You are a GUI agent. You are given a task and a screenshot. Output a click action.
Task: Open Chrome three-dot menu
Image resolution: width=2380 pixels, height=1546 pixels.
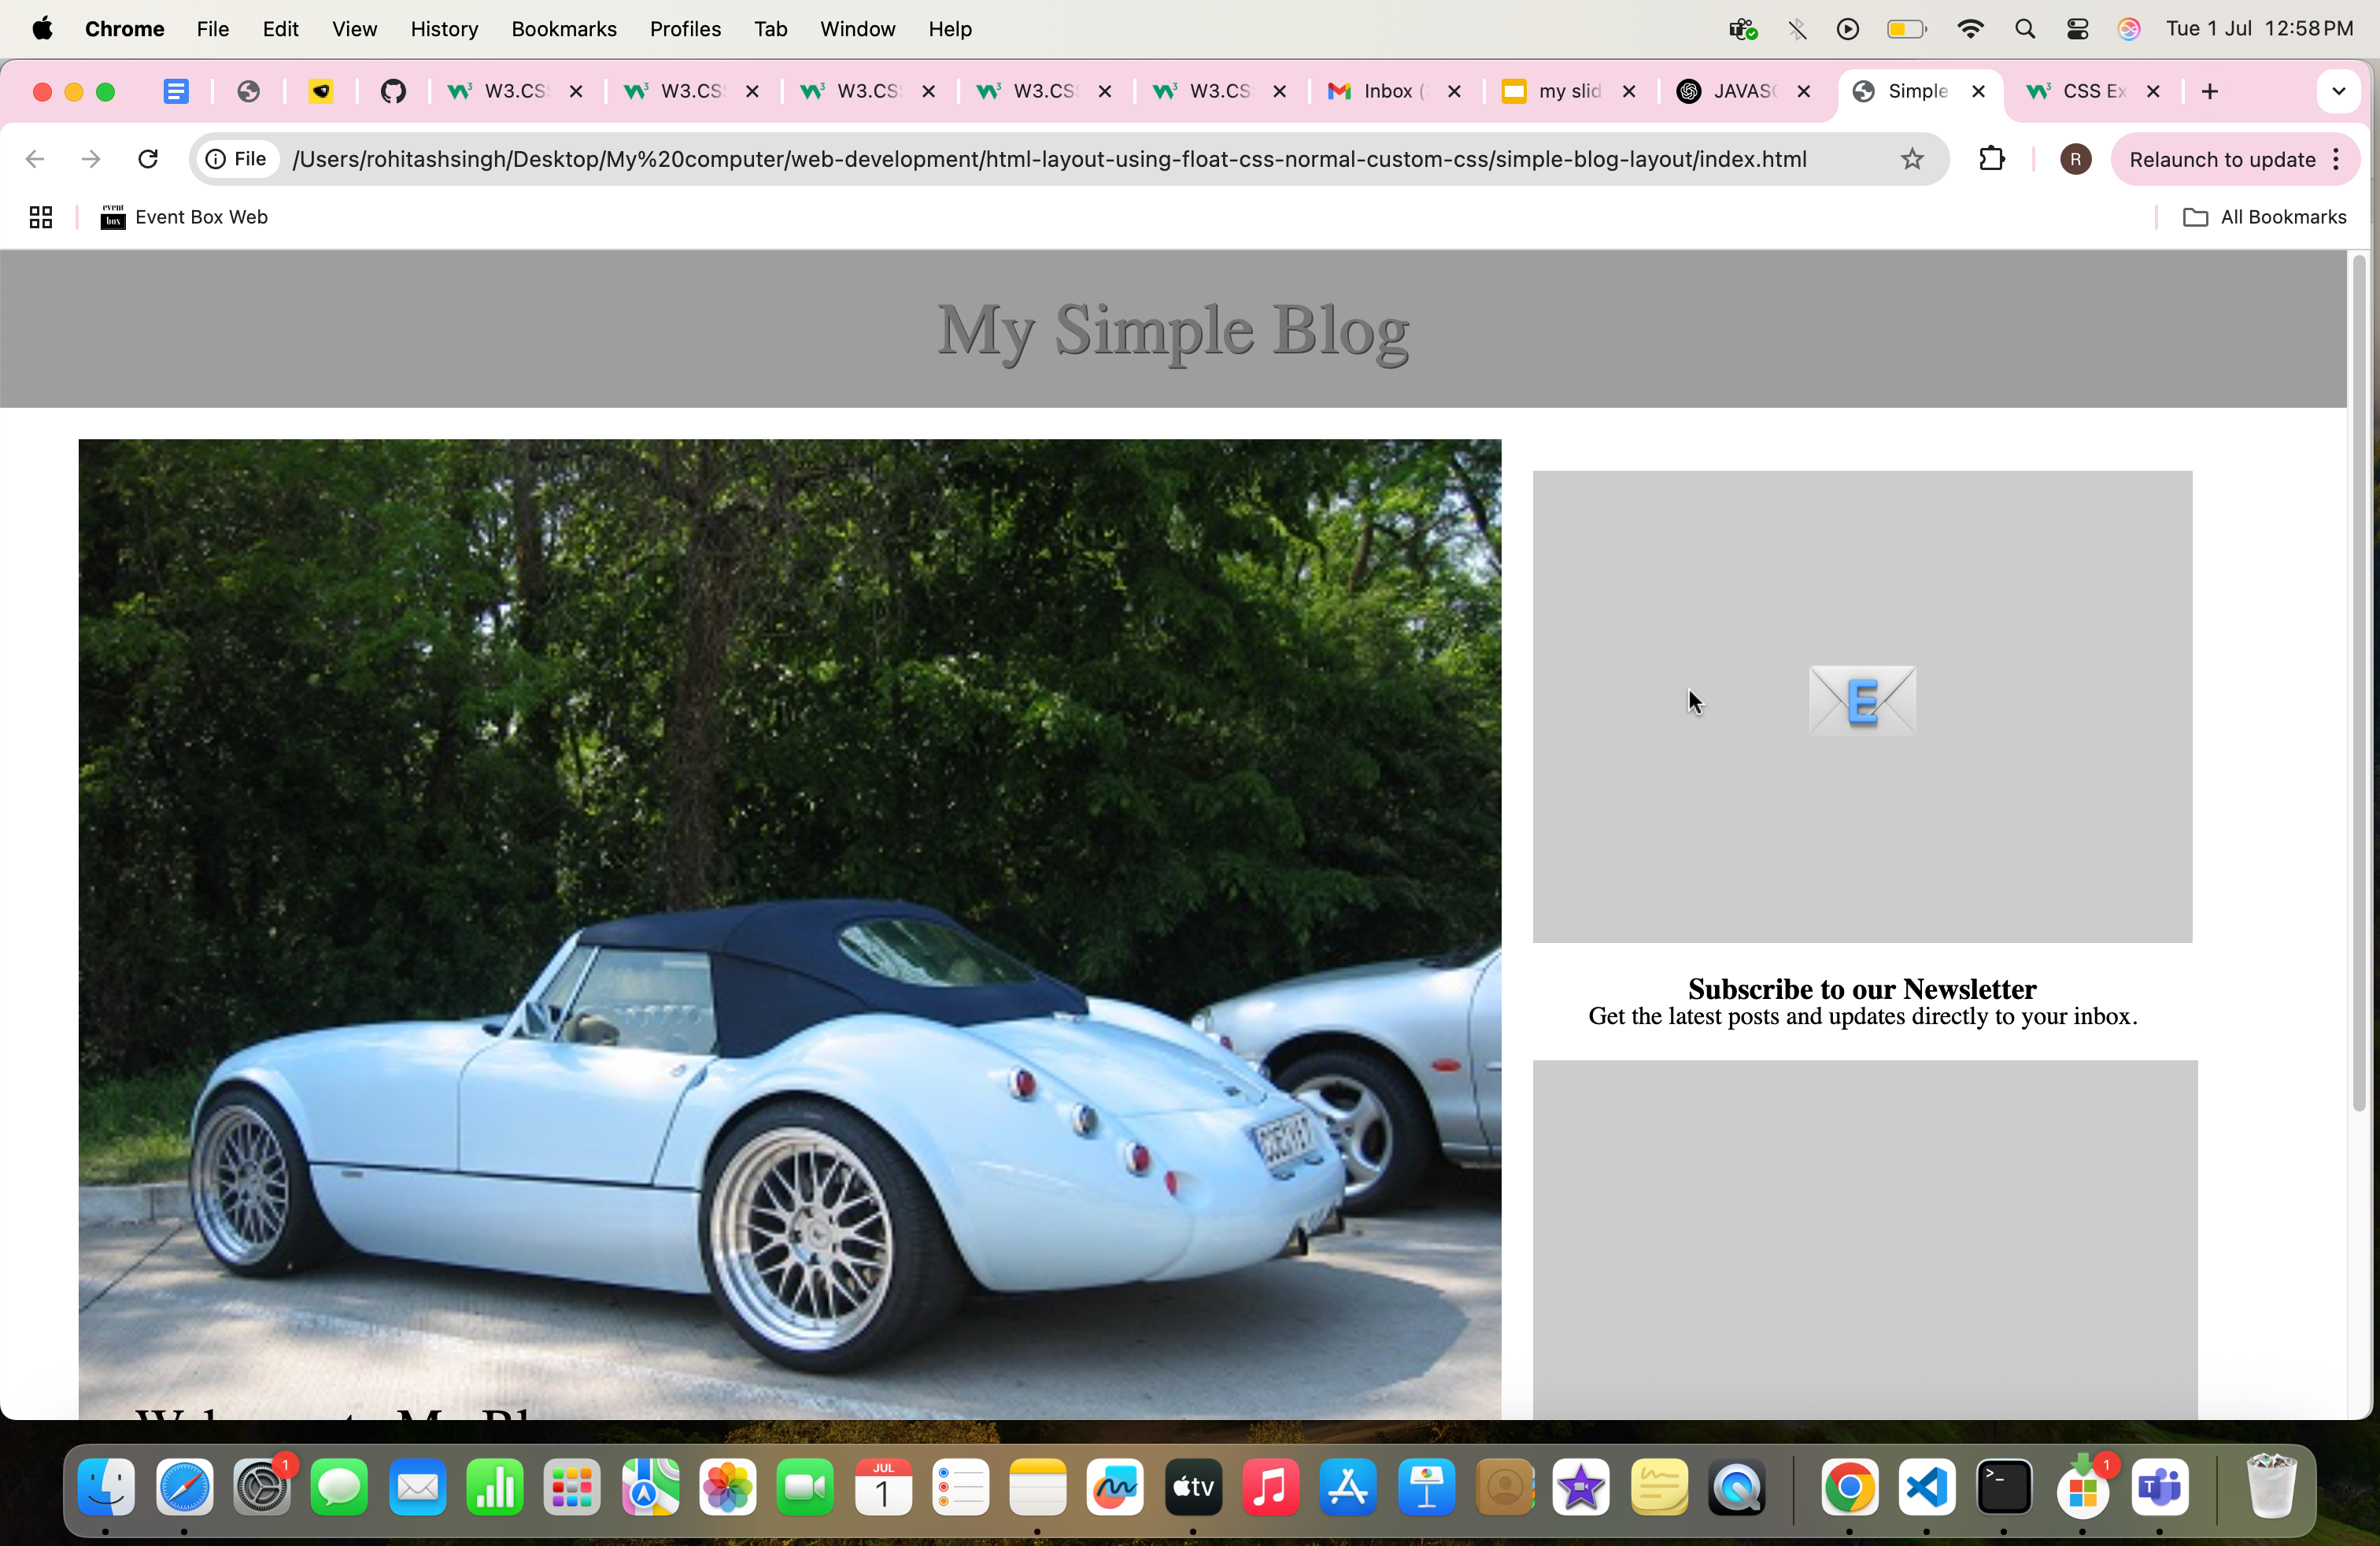2336,159
